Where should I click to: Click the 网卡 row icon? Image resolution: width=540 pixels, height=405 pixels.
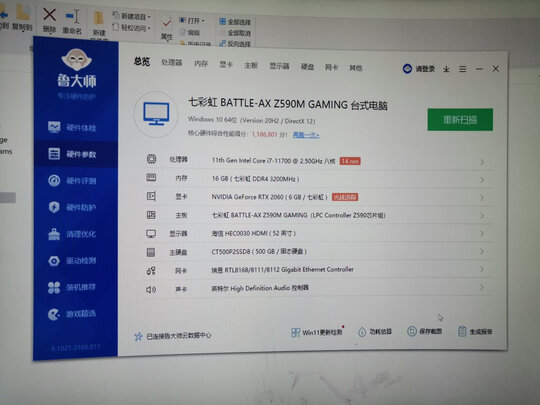point(151,271)
